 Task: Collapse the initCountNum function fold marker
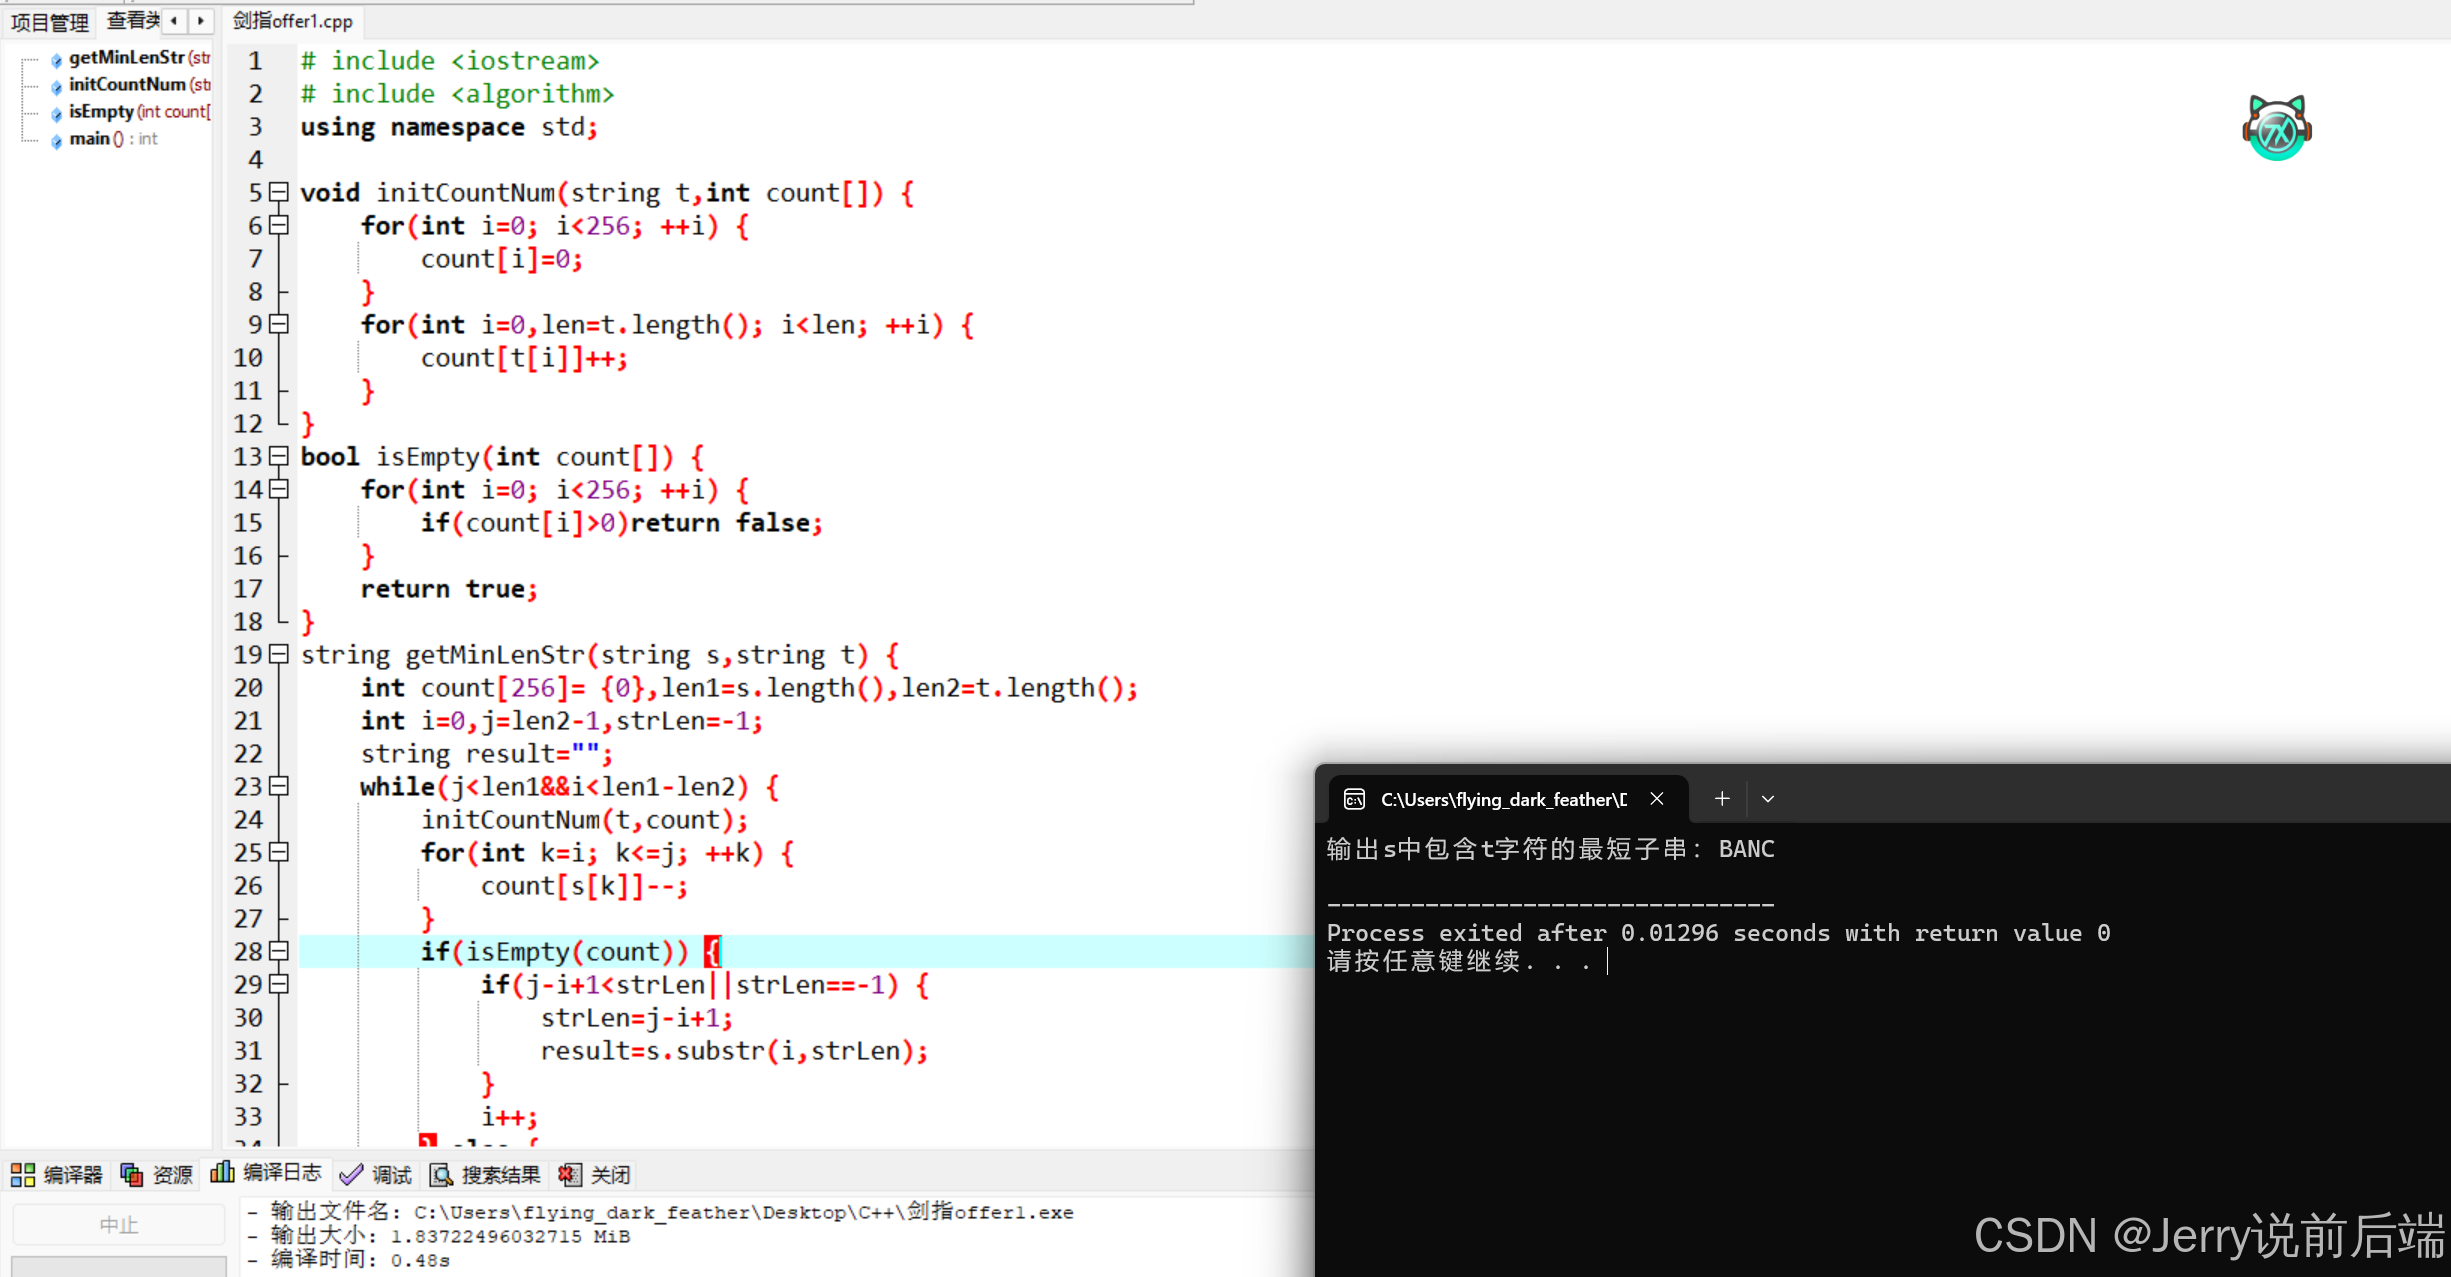(279, 191)
